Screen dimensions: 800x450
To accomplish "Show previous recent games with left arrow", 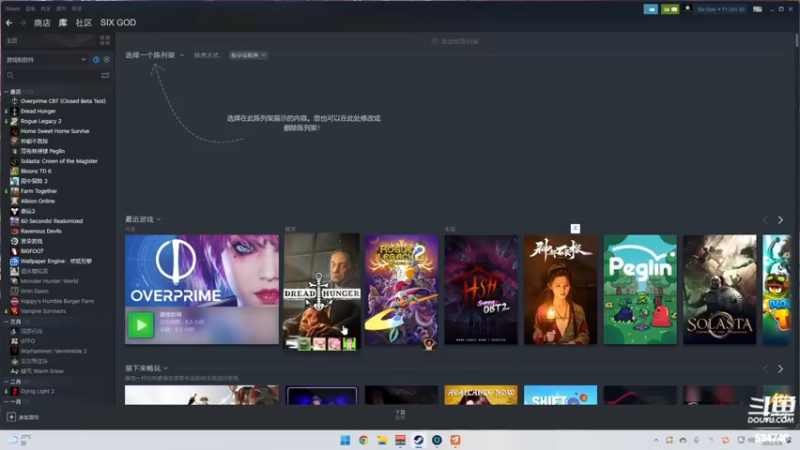I will [x=765, y=220].
